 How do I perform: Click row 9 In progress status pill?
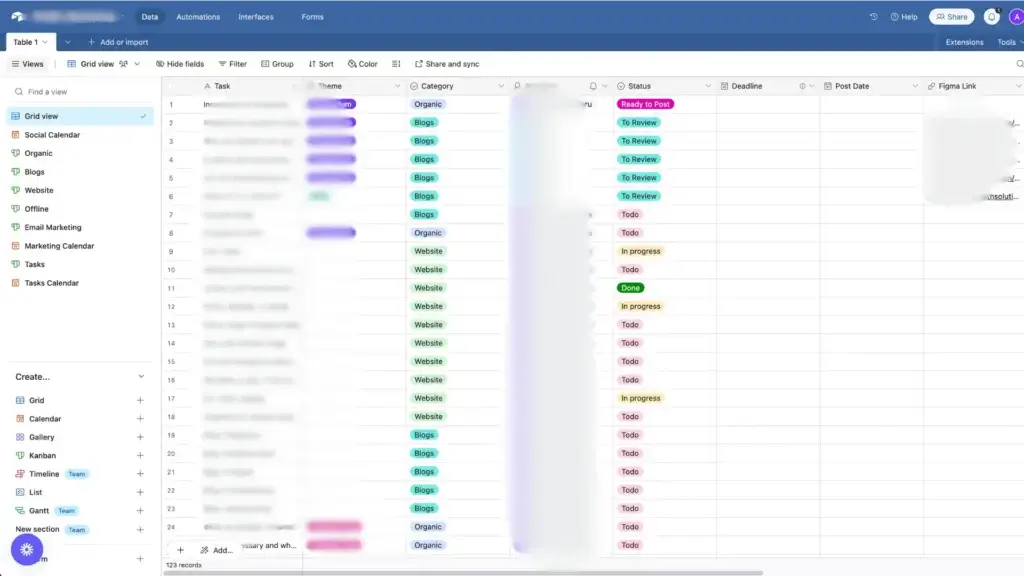pyautogui.click(x=640, y=251)
